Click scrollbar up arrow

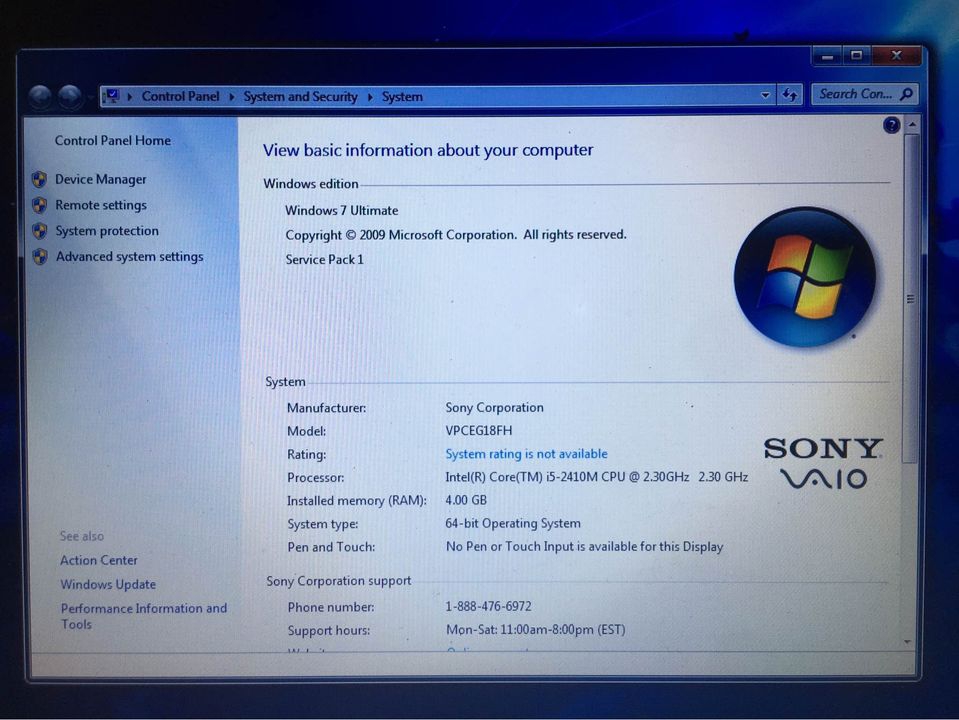point(912,125)
